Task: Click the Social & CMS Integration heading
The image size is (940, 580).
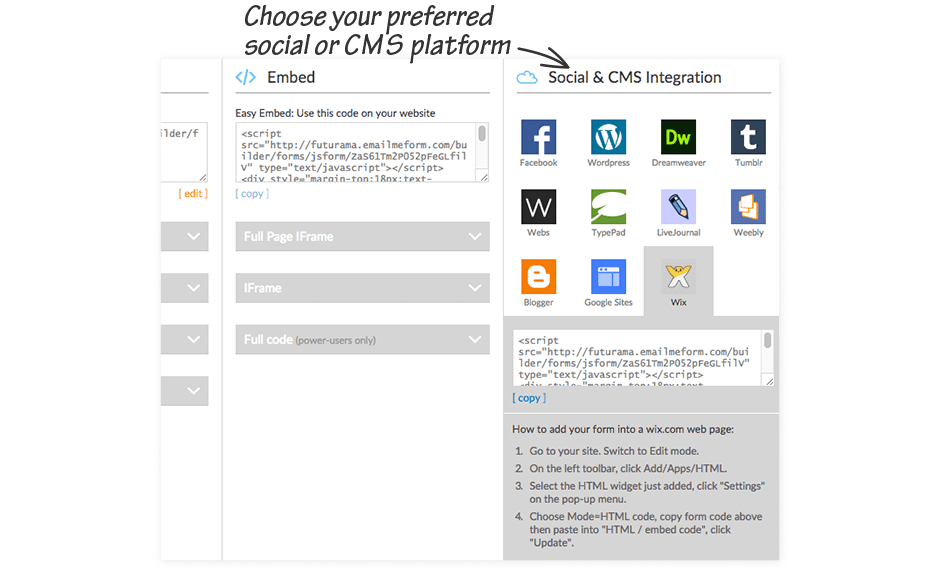Action: (x=635, y=77)
